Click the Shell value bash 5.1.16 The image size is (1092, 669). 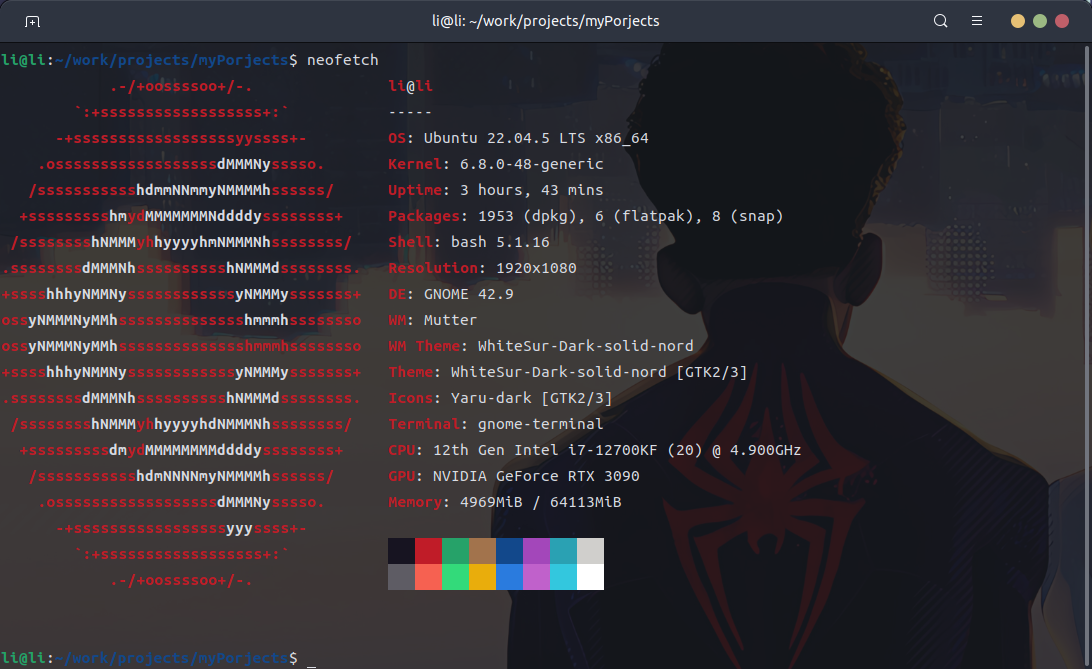500,242
